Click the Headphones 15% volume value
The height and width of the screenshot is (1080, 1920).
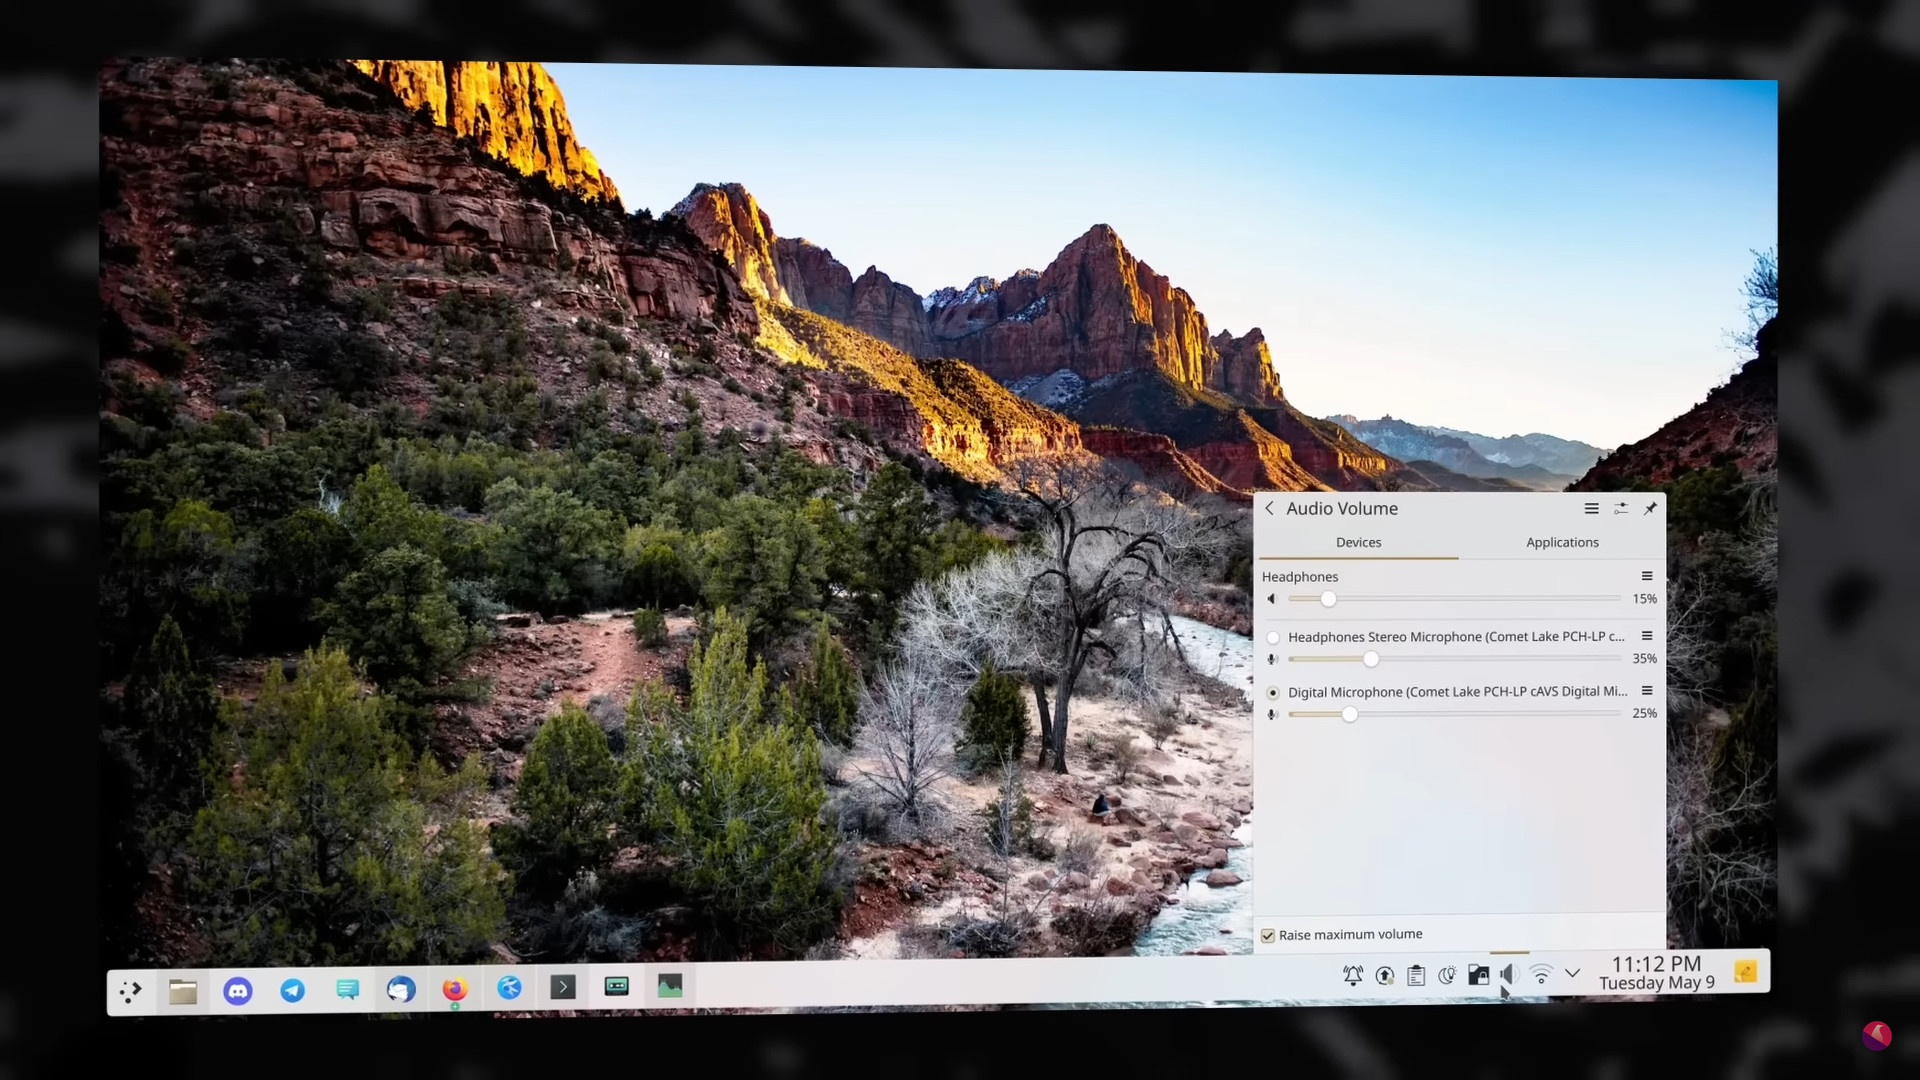(1644, 599)
